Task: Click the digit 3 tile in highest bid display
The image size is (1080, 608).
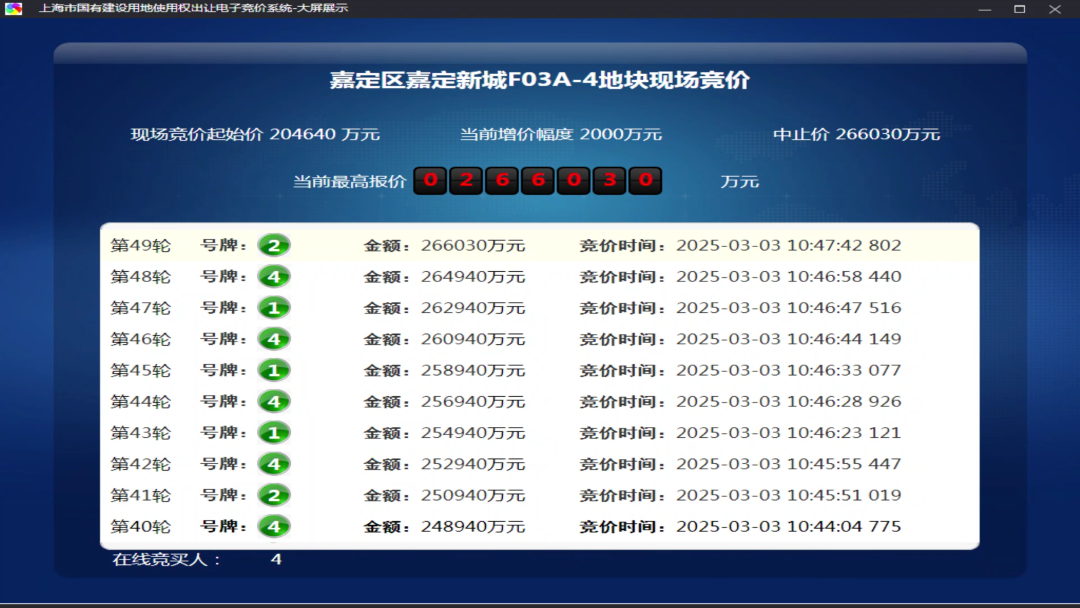Action: click(x=609, y=181)
